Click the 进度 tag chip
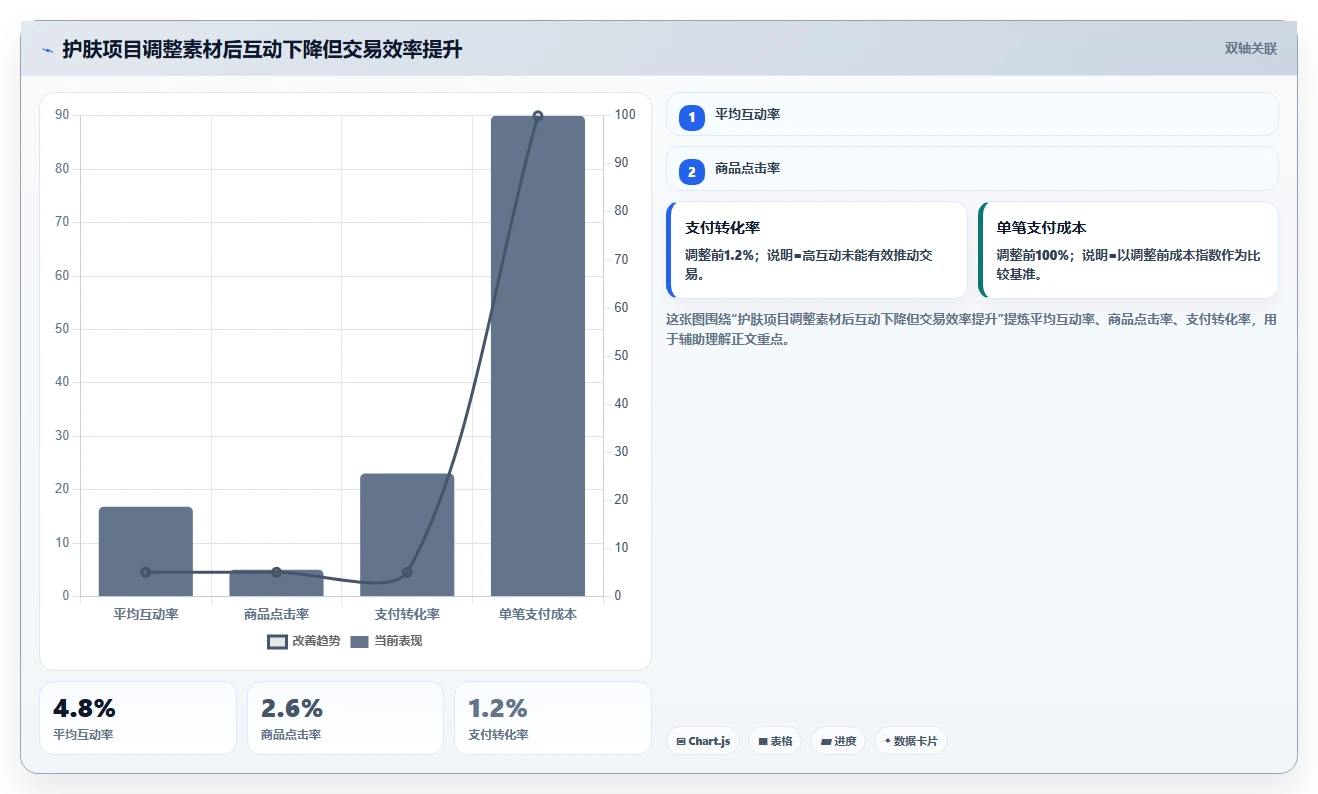The image size is (1318, 794). (838, 741)
